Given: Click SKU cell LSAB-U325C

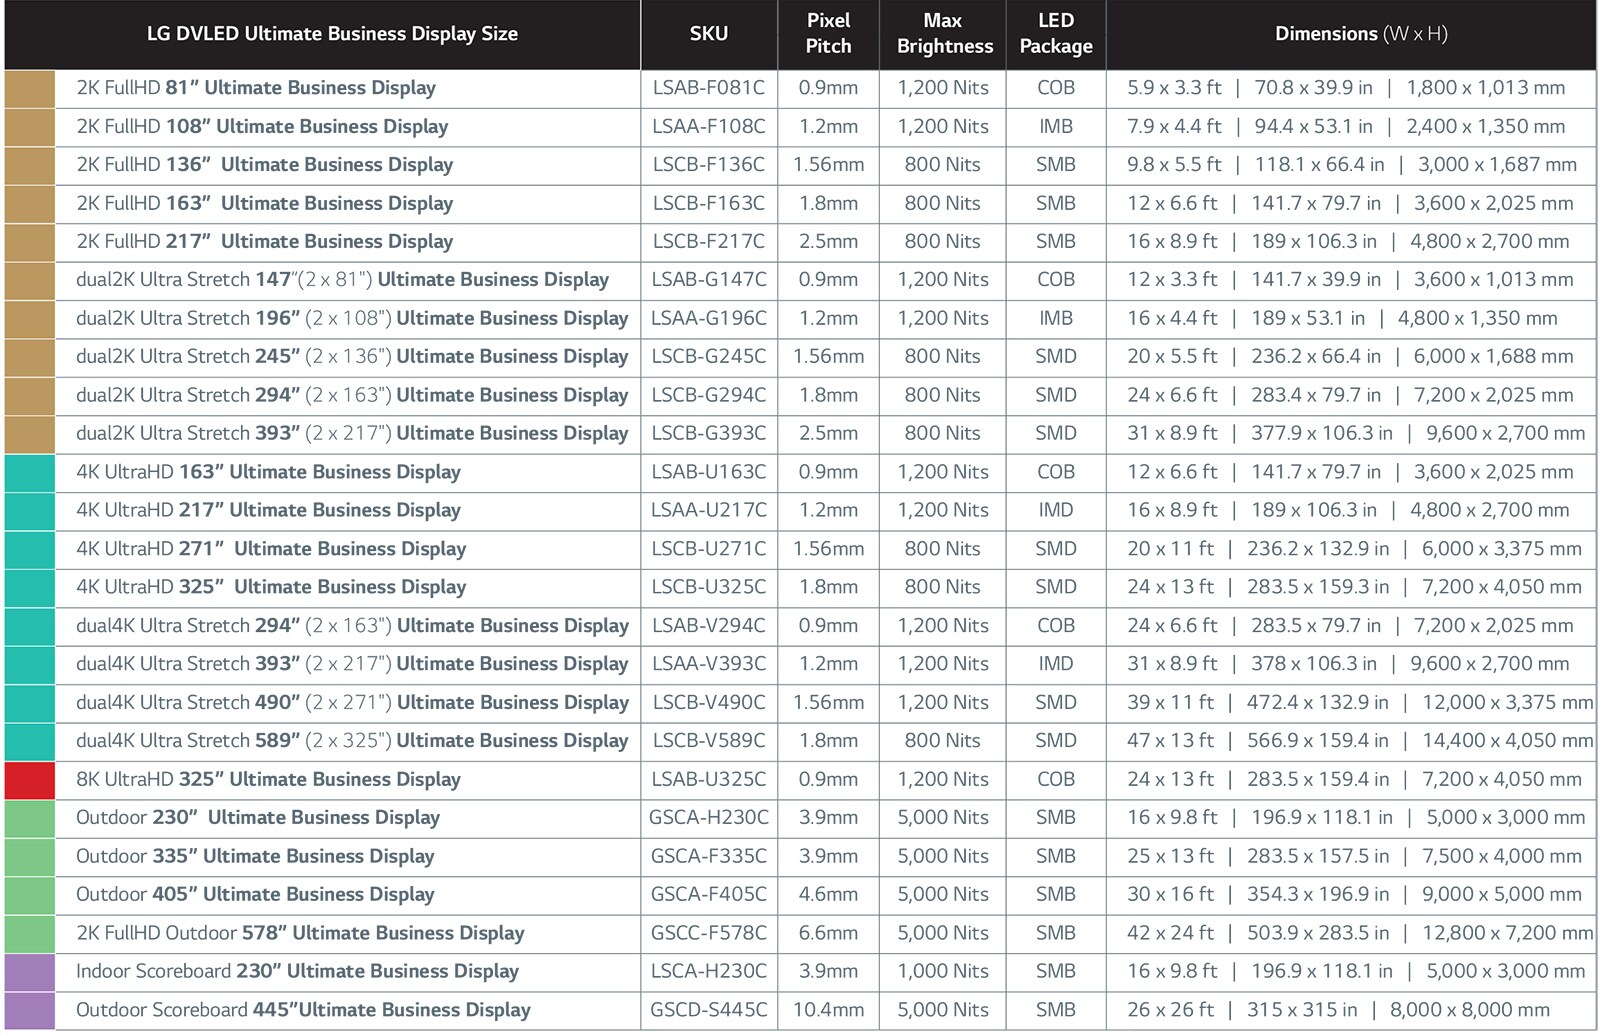Looking at the screenshot, I should point(709,780).
